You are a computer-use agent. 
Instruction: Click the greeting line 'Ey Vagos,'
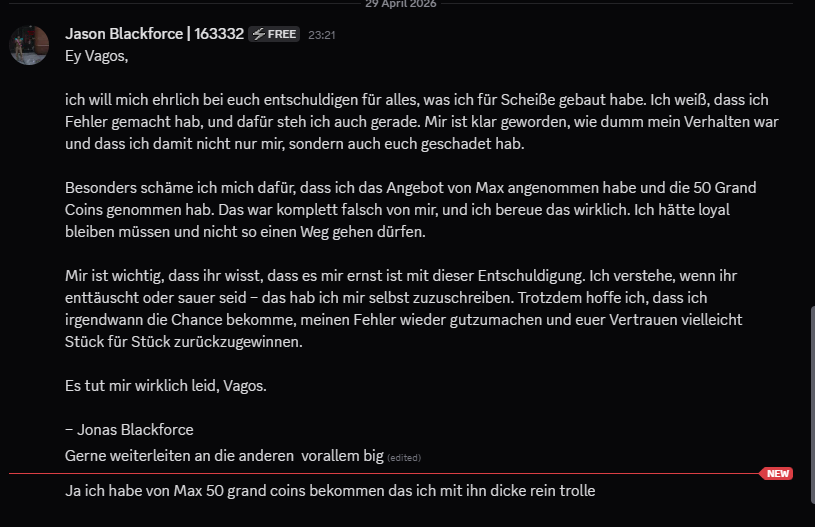click(x=97, y=56)
